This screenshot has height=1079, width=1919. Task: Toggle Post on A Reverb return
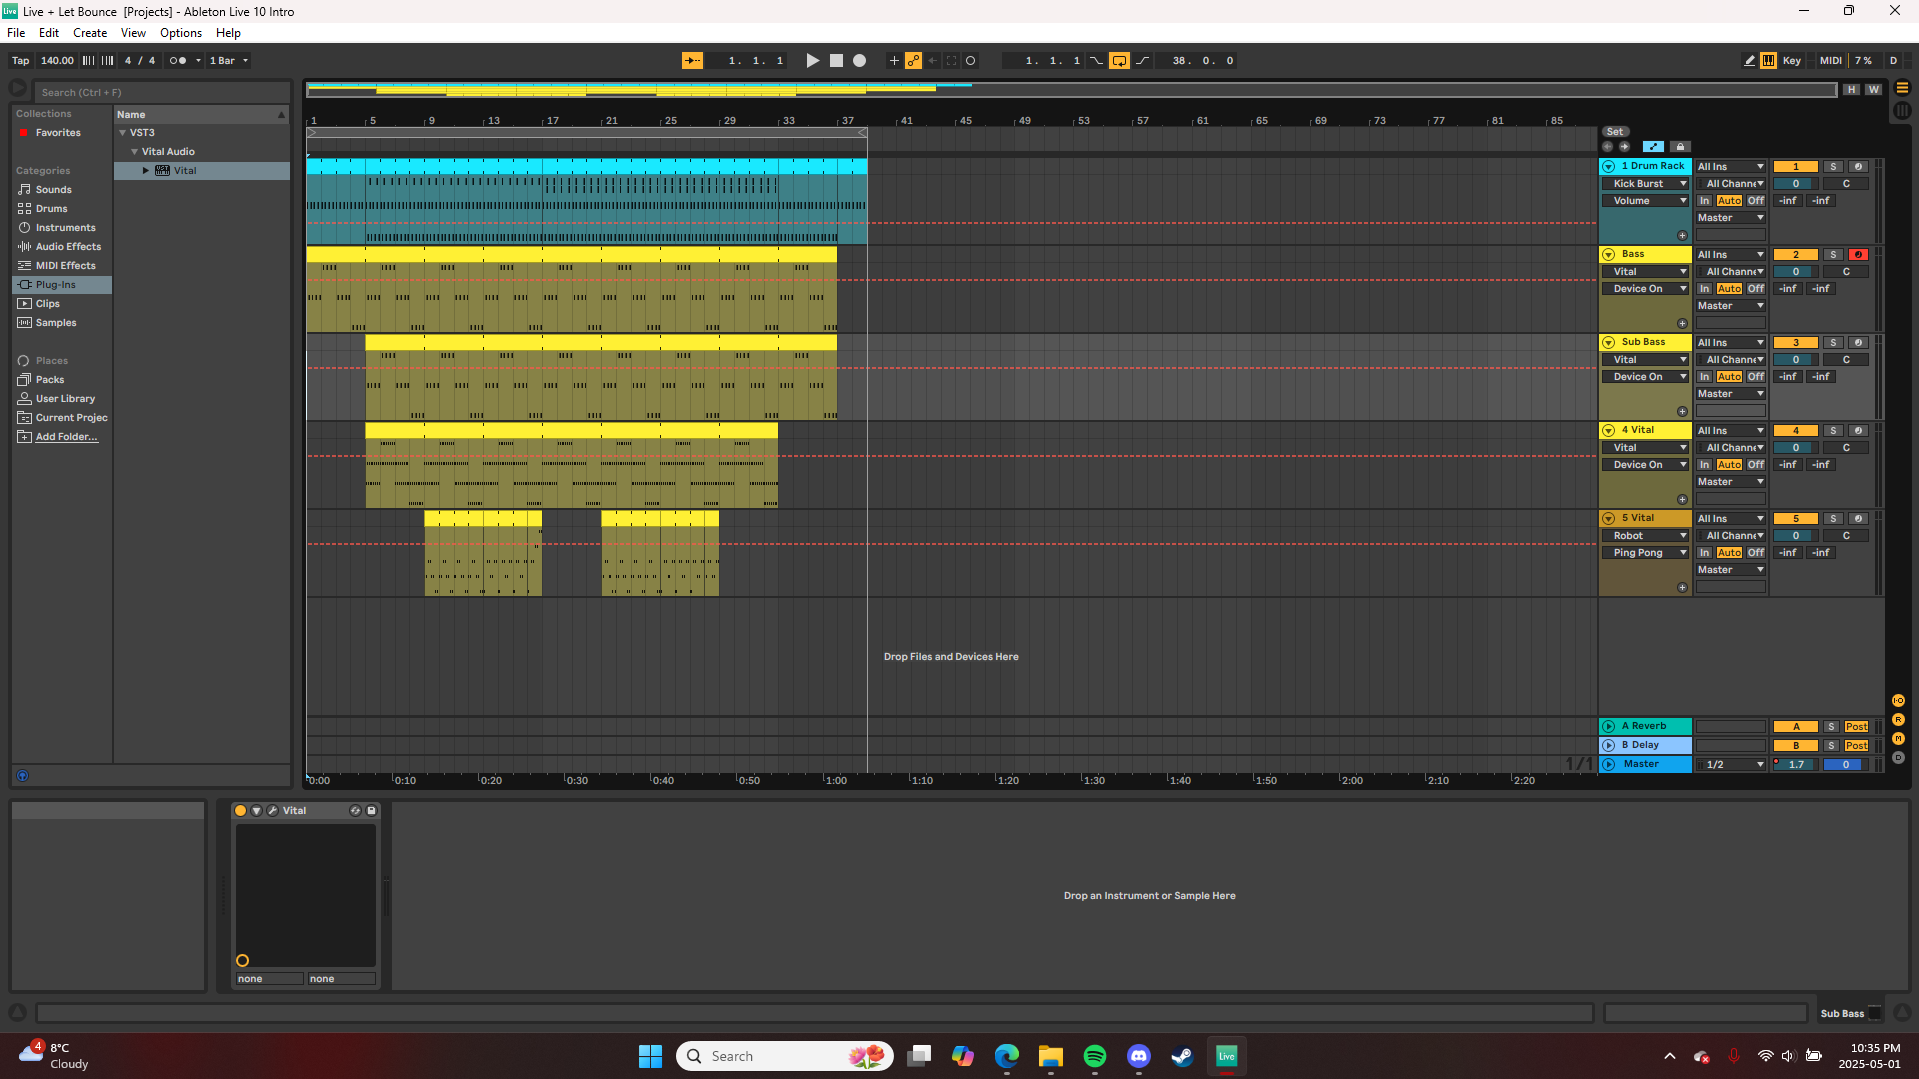pos(1856,727)
